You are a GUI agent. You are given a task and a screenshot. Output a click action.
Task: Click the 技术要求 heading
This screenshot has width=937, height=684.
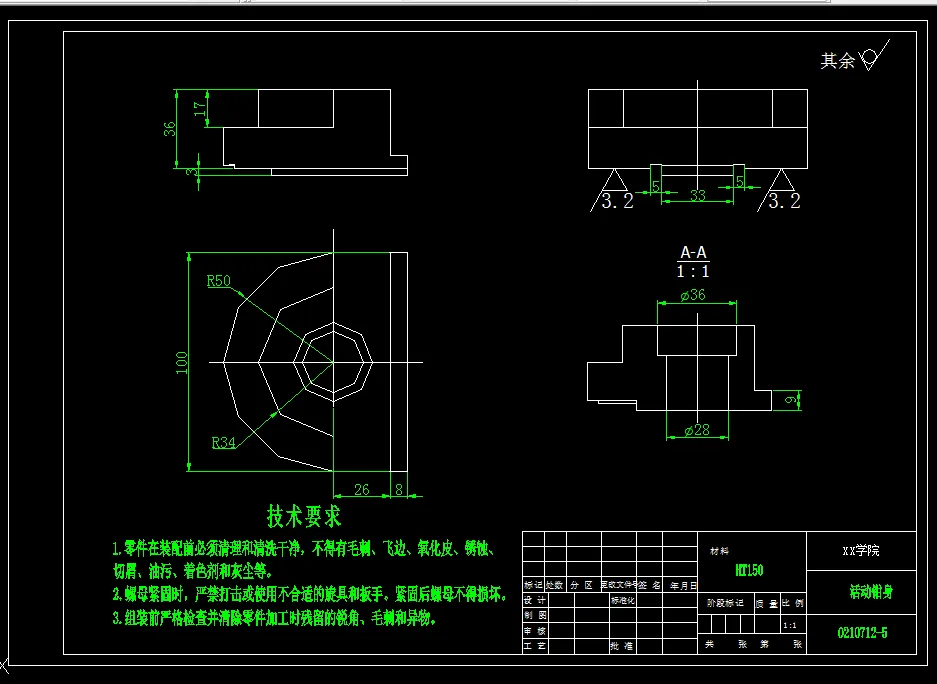point(304,517)
